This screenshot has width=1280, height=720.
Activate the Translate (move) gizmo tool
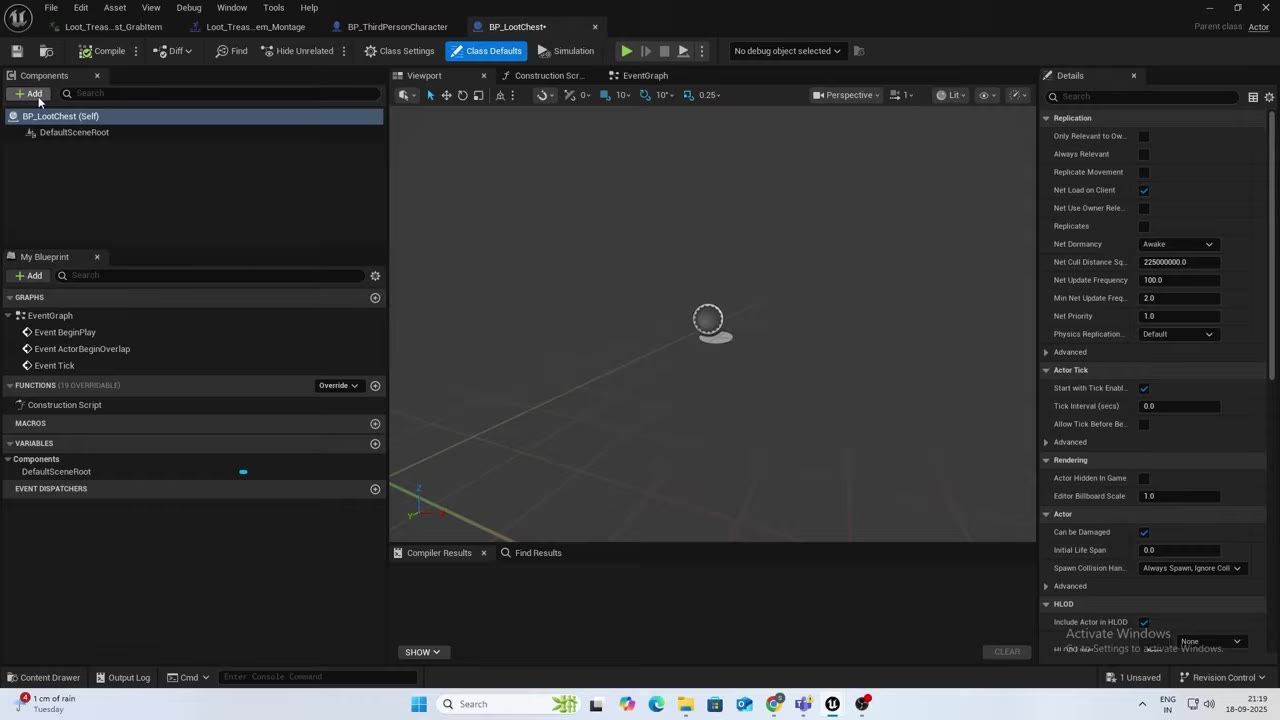446,95
